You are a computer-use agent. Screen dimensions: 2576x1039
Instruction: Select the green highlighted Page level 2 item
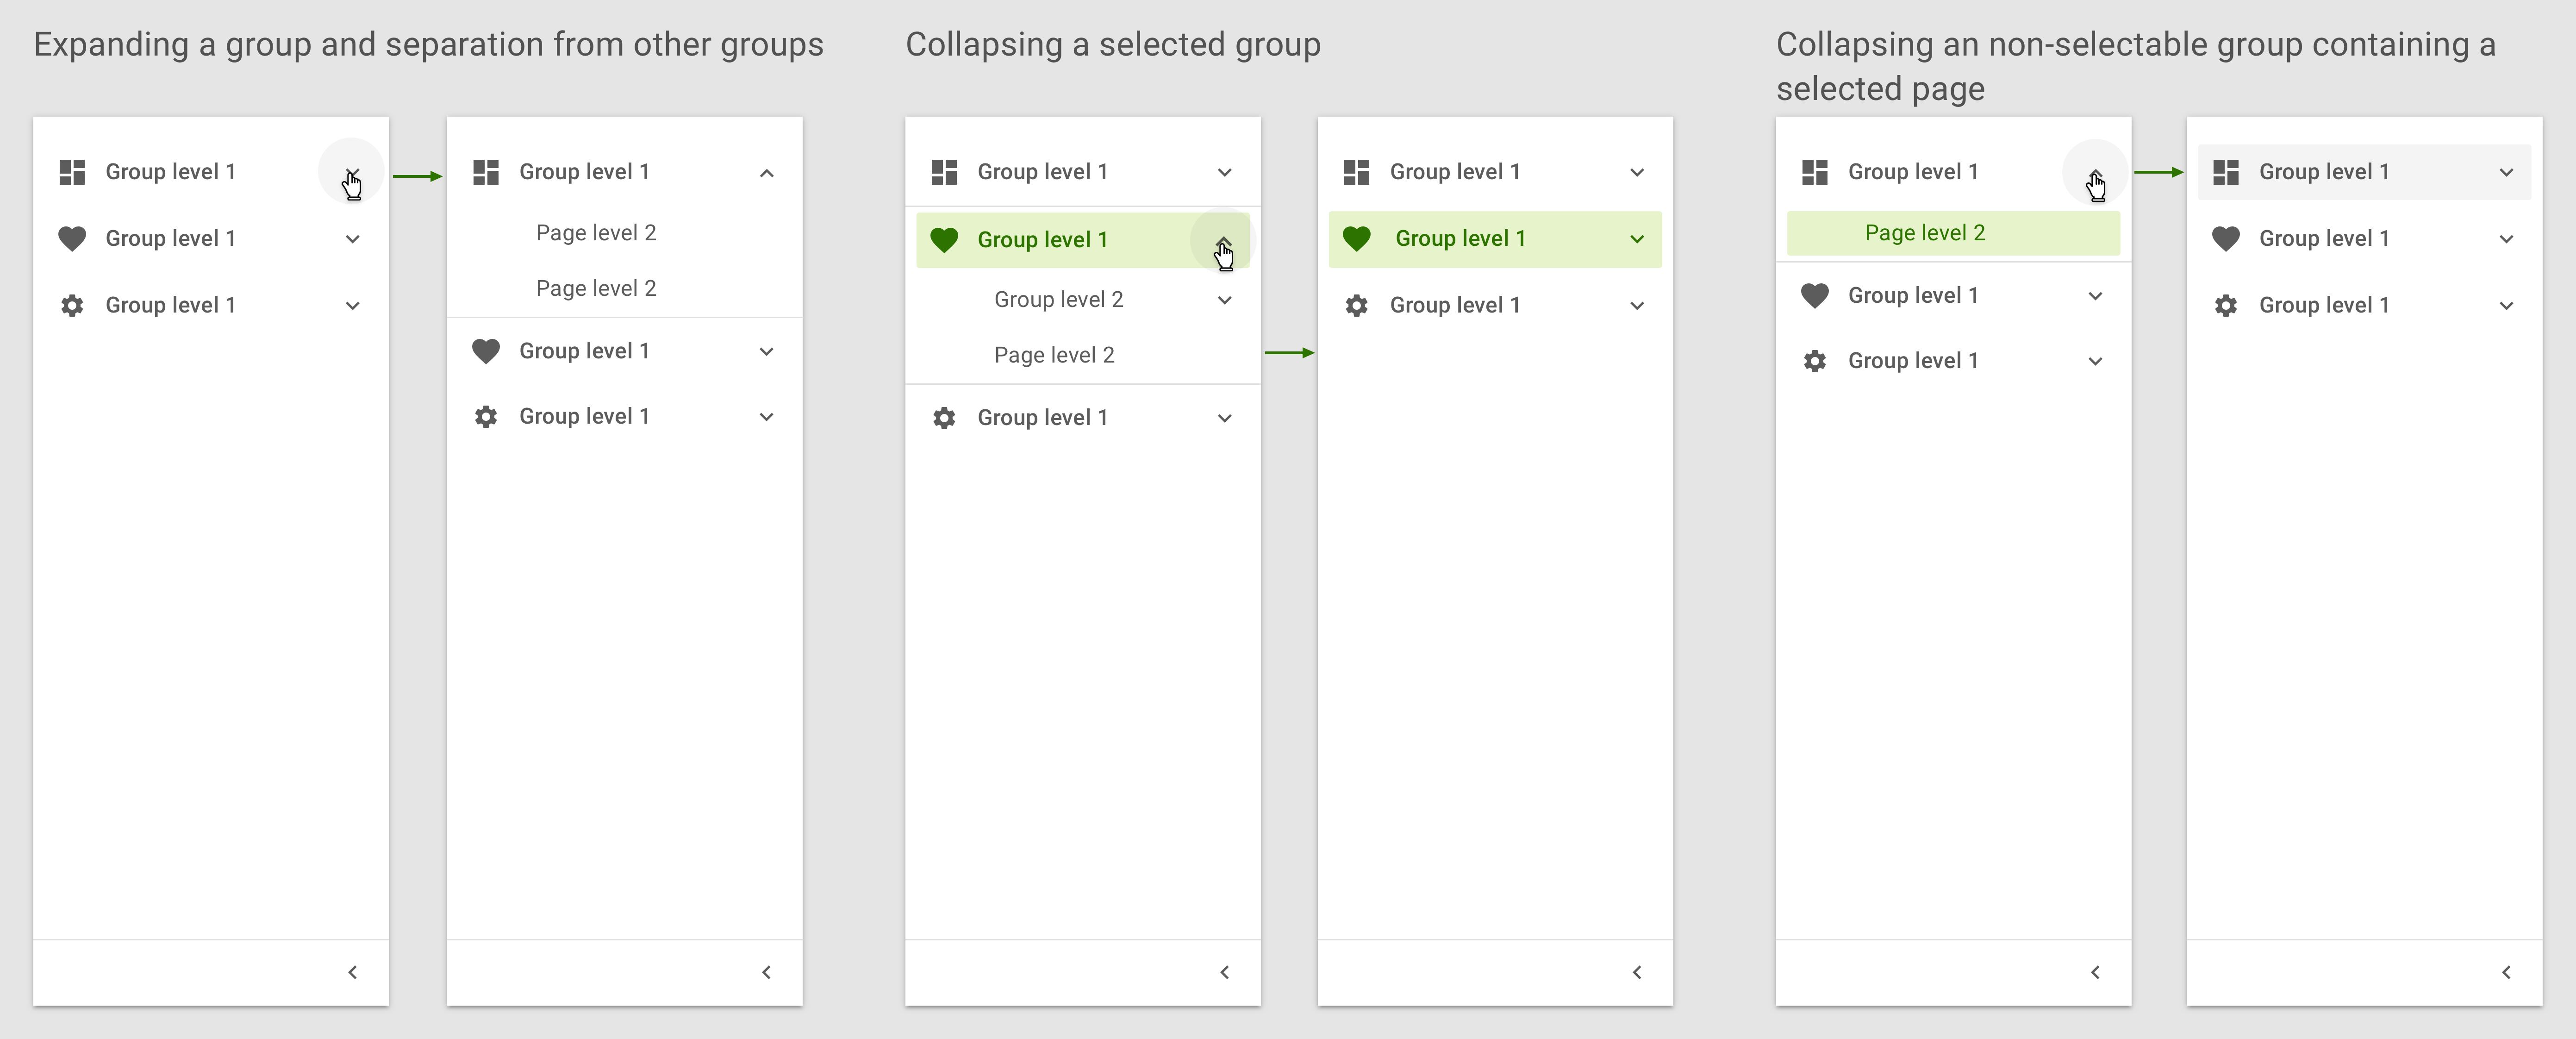(x=1953, y=233)
